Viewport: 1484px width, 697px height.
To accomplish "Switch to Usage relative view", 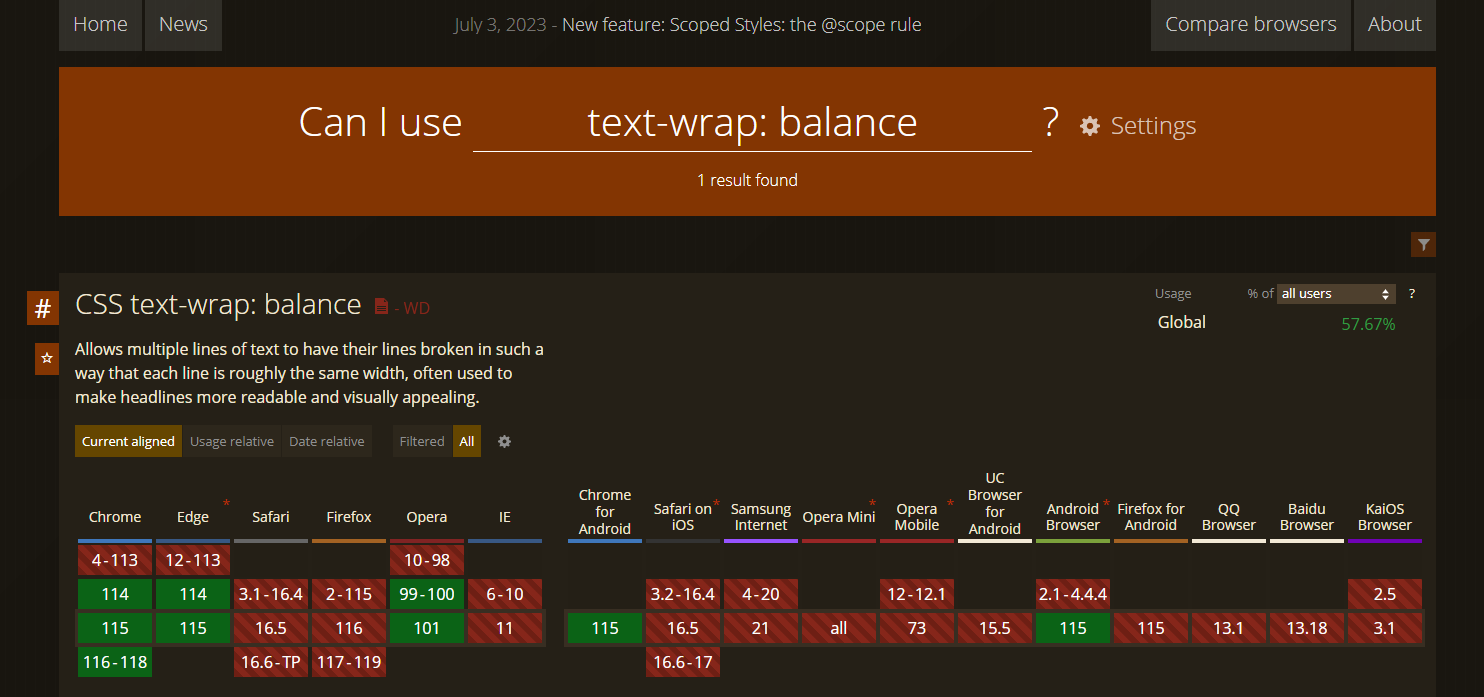I will (x=232, y=441).
